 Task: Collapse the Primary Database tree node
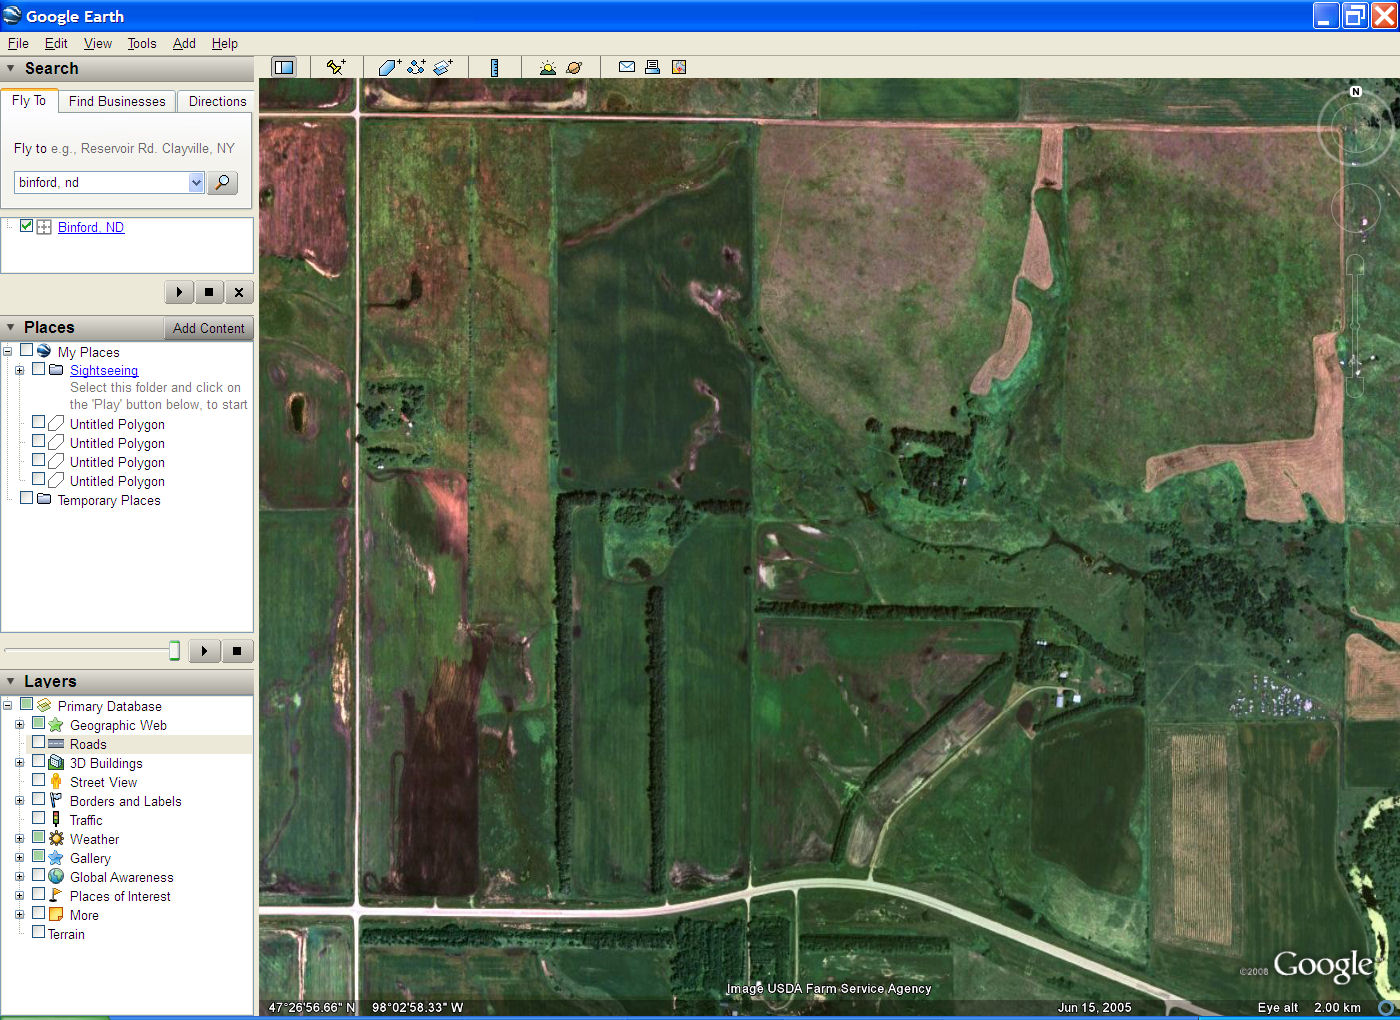pyautogui.click(x=7, y=705)
